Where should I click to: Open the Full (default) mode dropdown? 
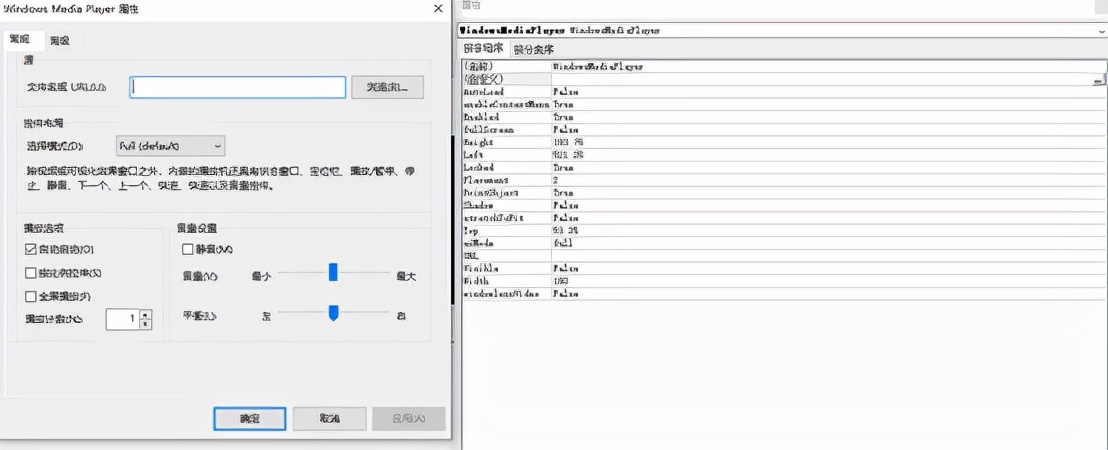170,146
